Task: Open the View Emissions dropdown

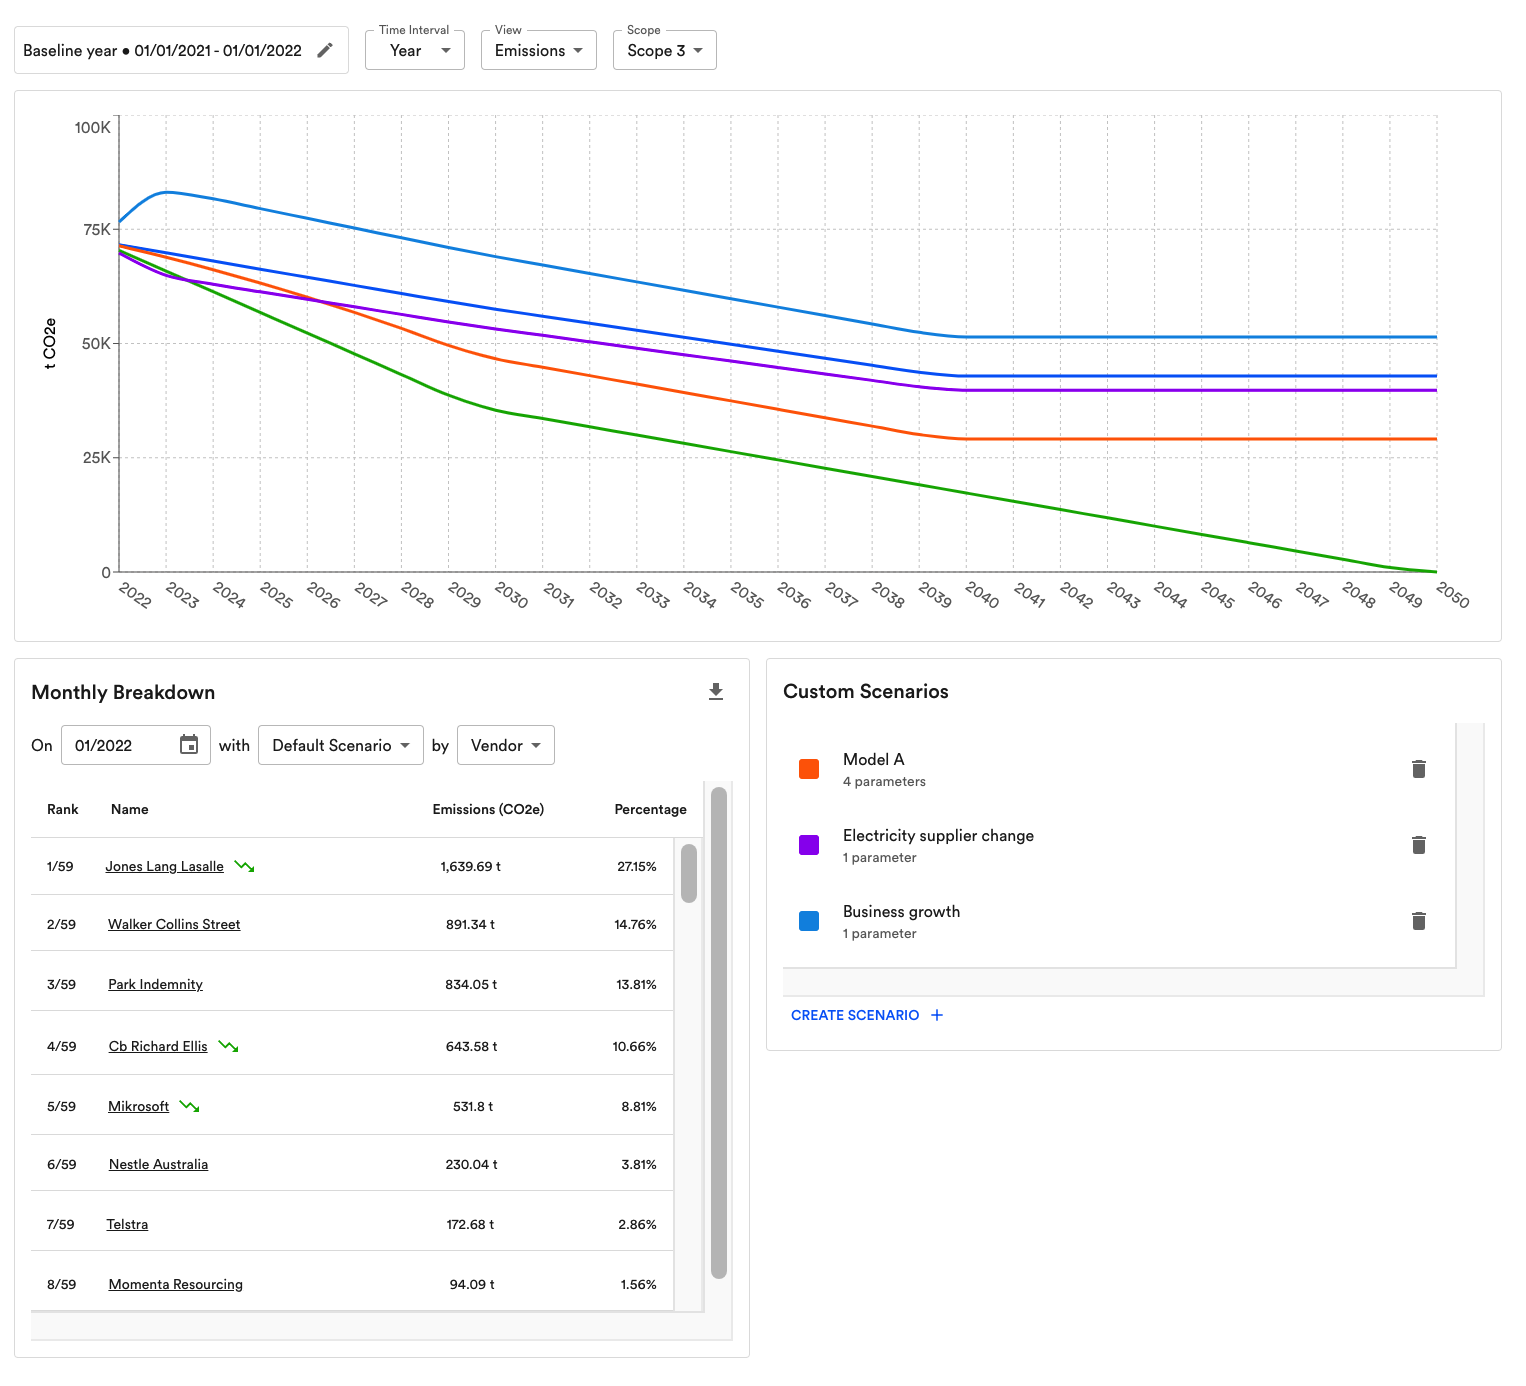Action: coord(539,50)
